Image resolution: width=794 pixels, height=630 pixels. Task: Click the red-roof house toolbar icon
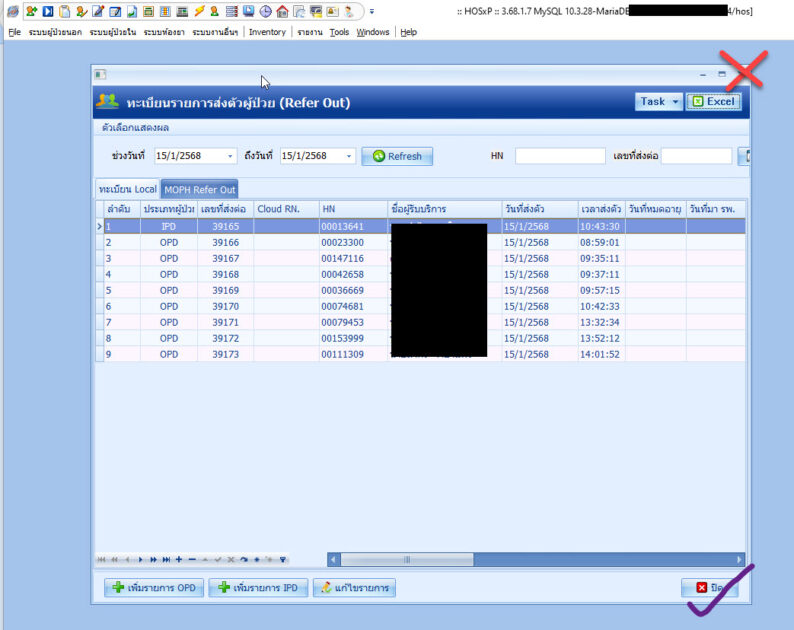[x=282, y=12]
